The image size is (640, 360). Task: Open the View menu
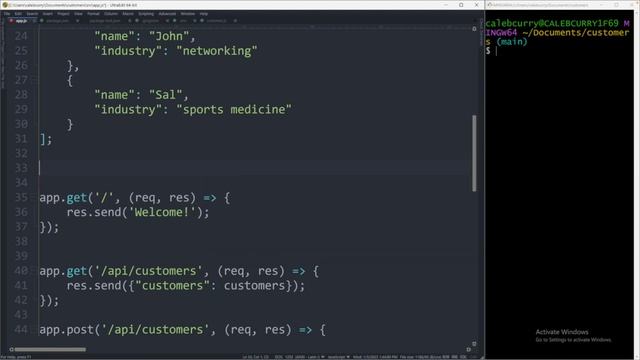pyautogui.click(x=78, y=14)
